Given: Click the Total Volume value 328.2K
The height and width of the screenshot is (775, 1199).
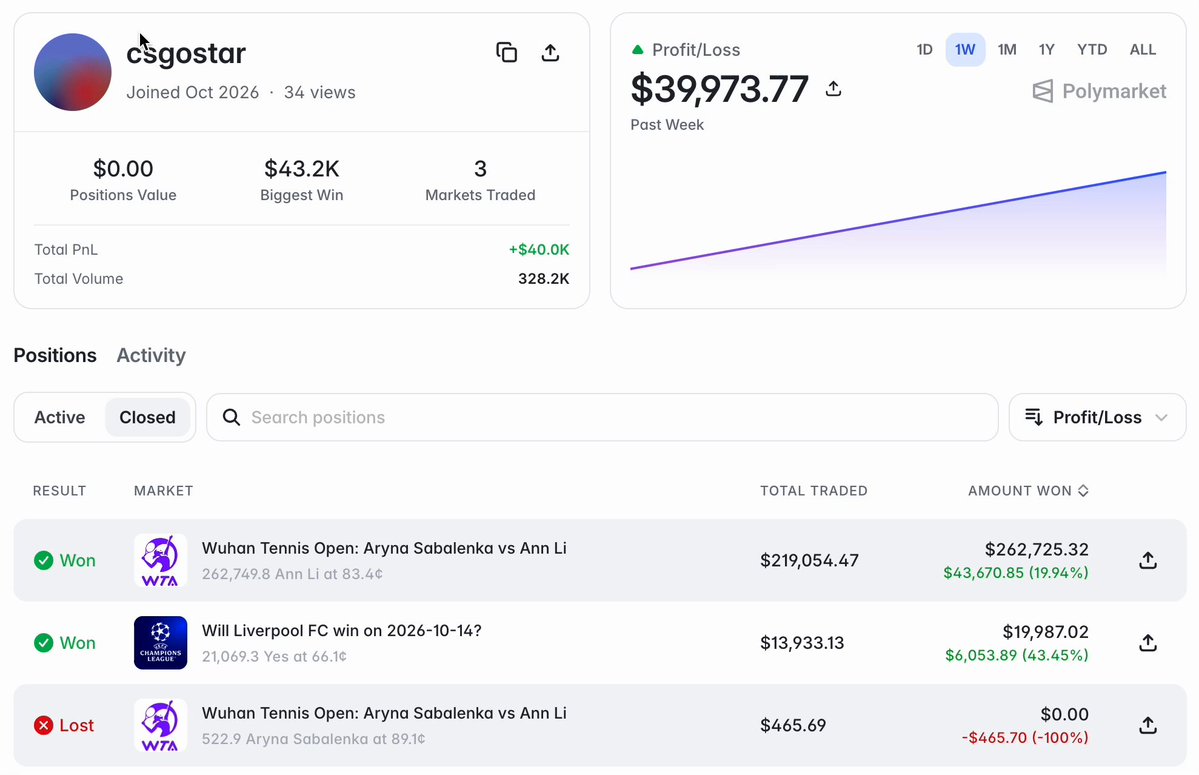Looking at the screenshot, I should pos(544,279).
